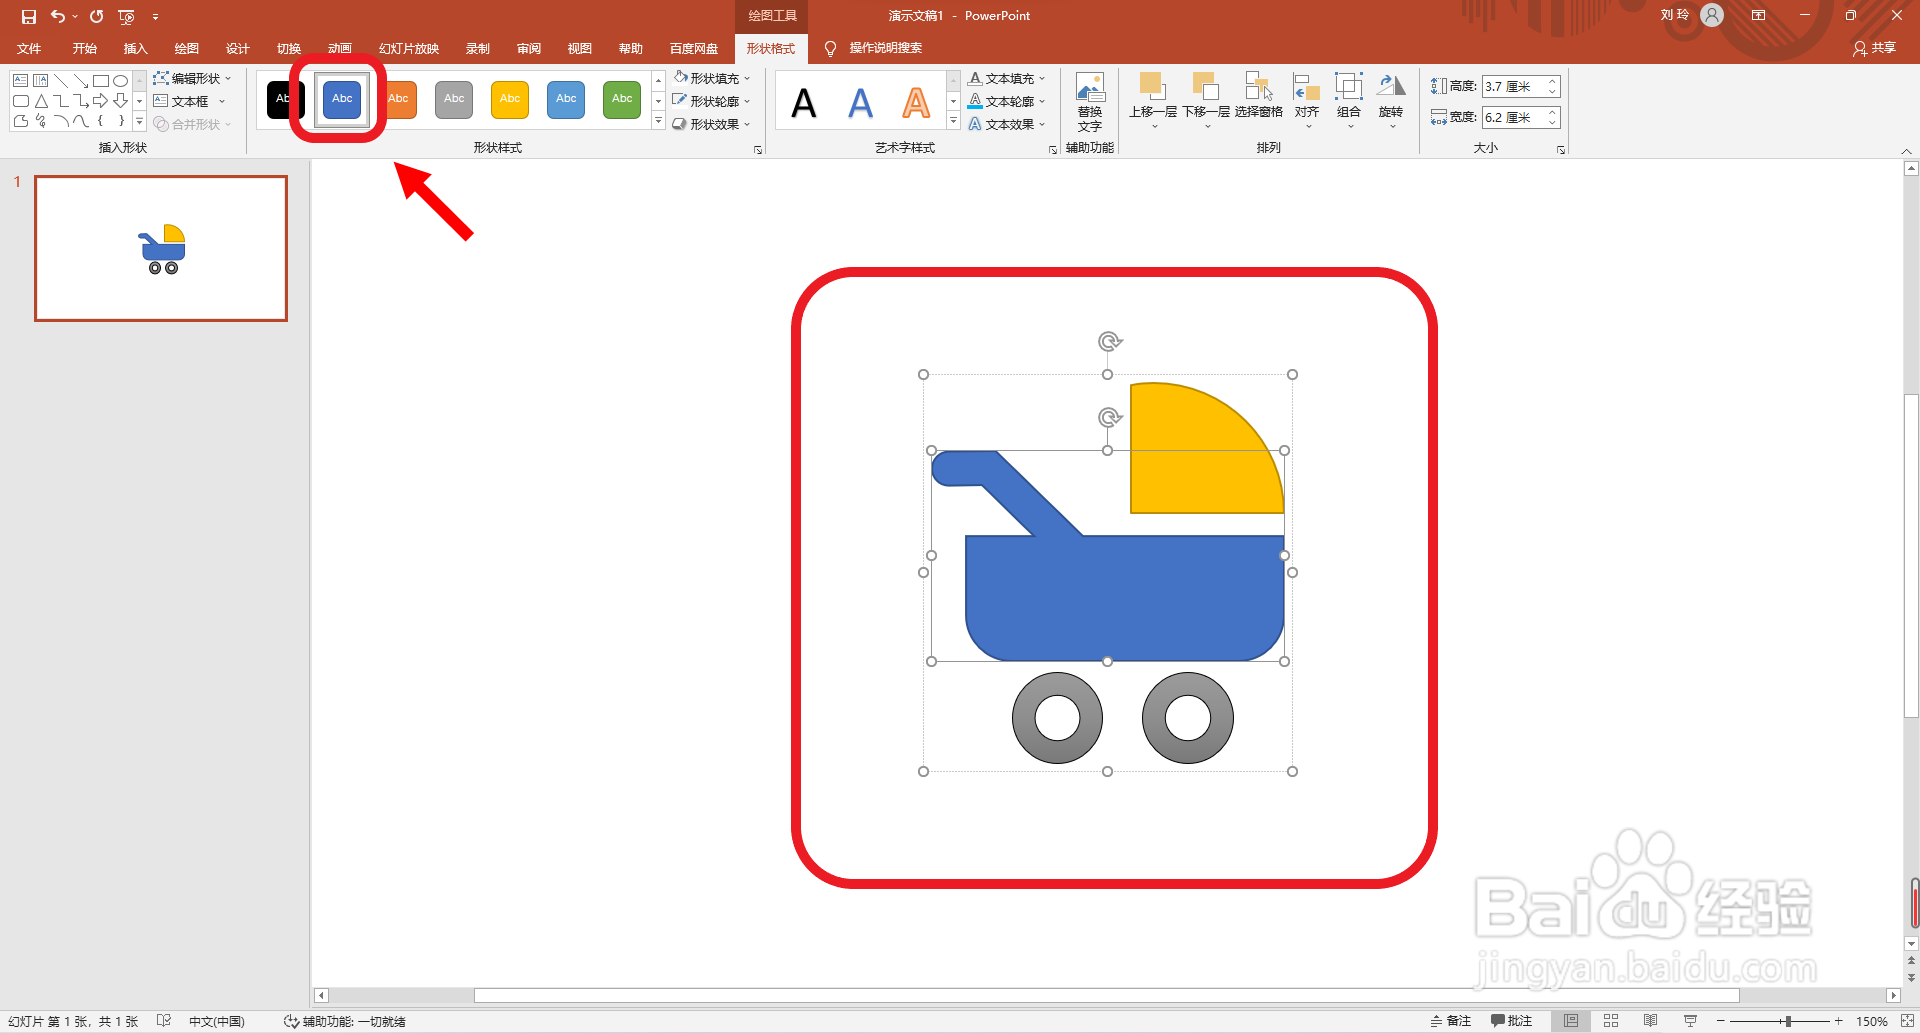This screenshot has width=1920, height=1033.
Task: Open 形状填充 dropdown
Action: (x=711, y=78)
